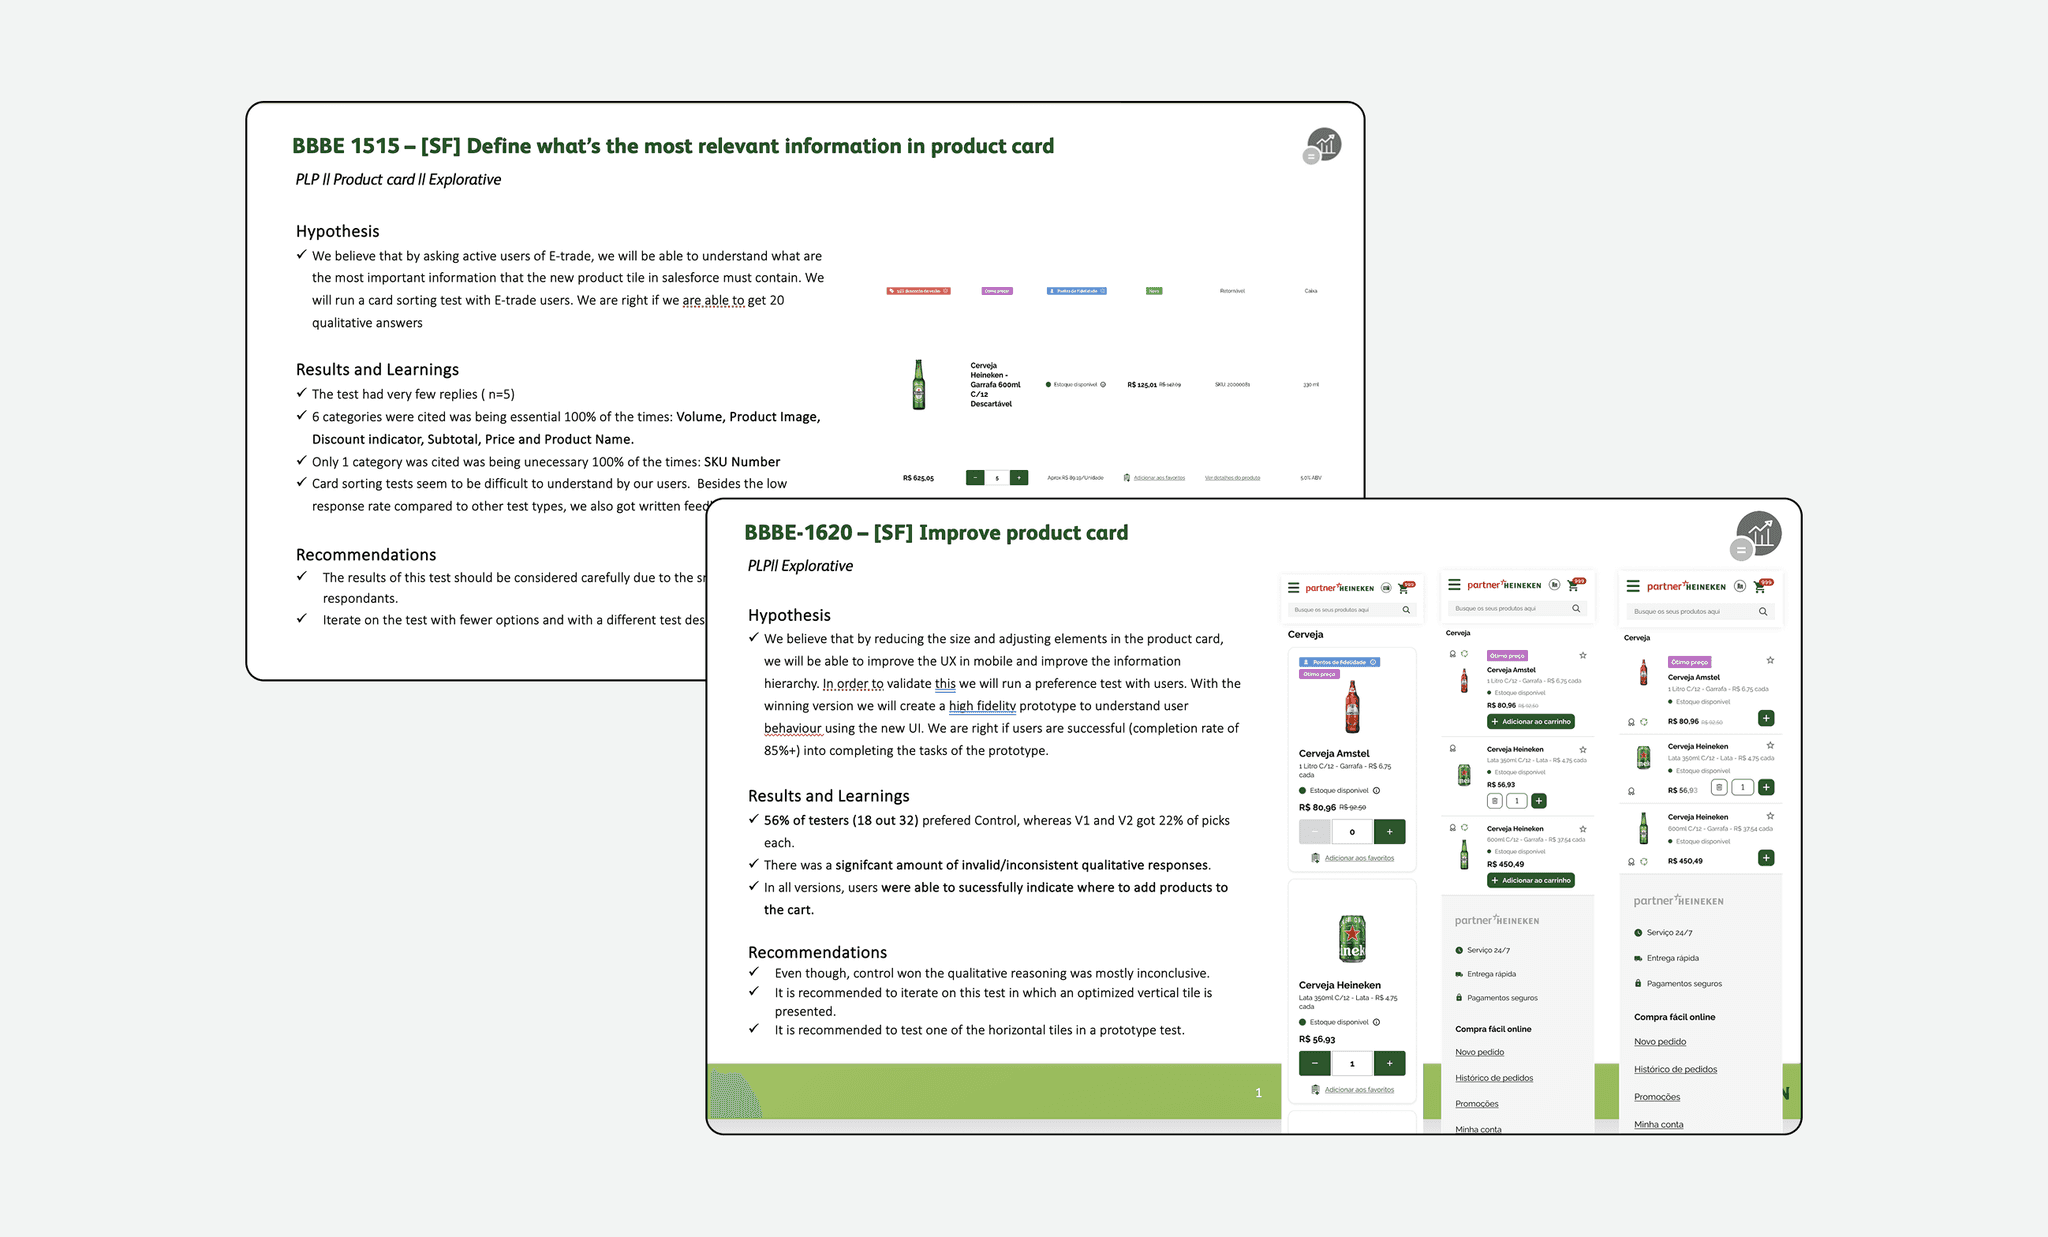Click stock info icon on left Heineken card
This screenshot has width=2048, height=1237.
click(1377, 1022)
